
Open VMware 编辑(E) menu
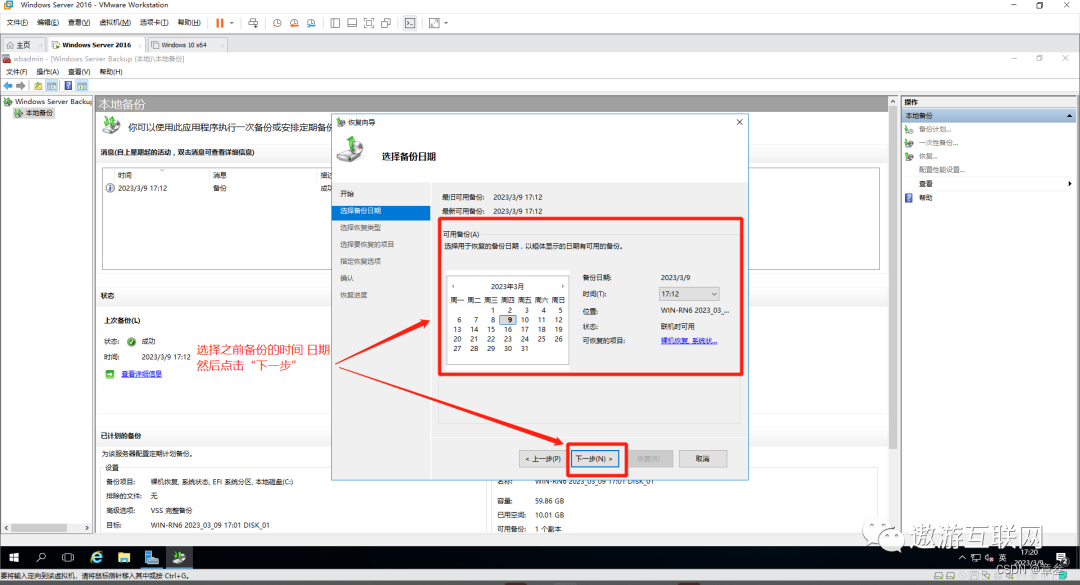pyautogui.click(x=48, y=23)
